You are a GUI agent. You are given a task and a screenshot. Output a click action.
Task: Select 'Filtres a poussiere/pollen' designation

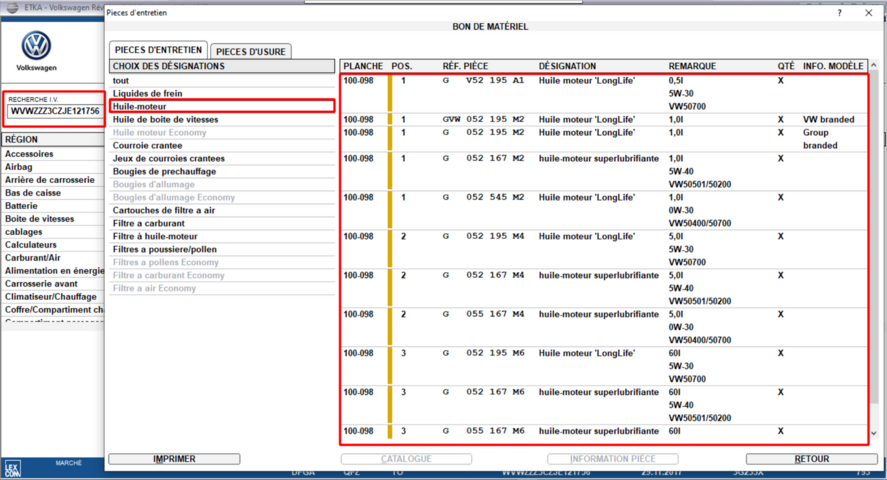point(222,249)
